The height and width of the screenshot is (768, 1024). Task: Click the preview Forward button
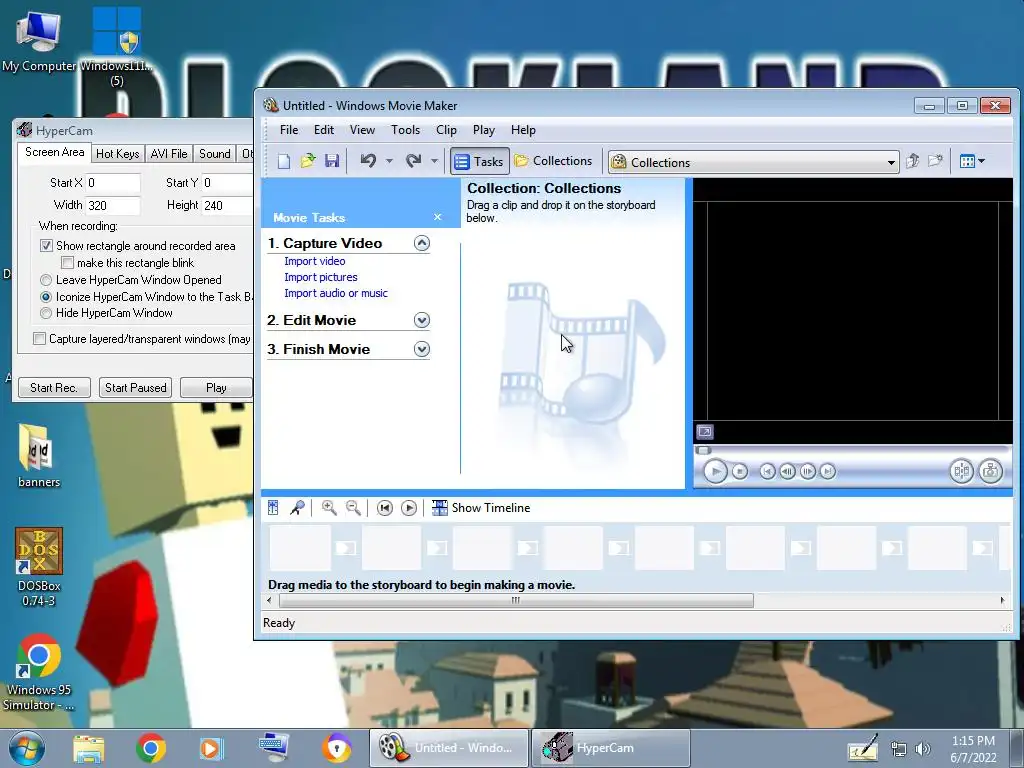click(x=827, y=472)
